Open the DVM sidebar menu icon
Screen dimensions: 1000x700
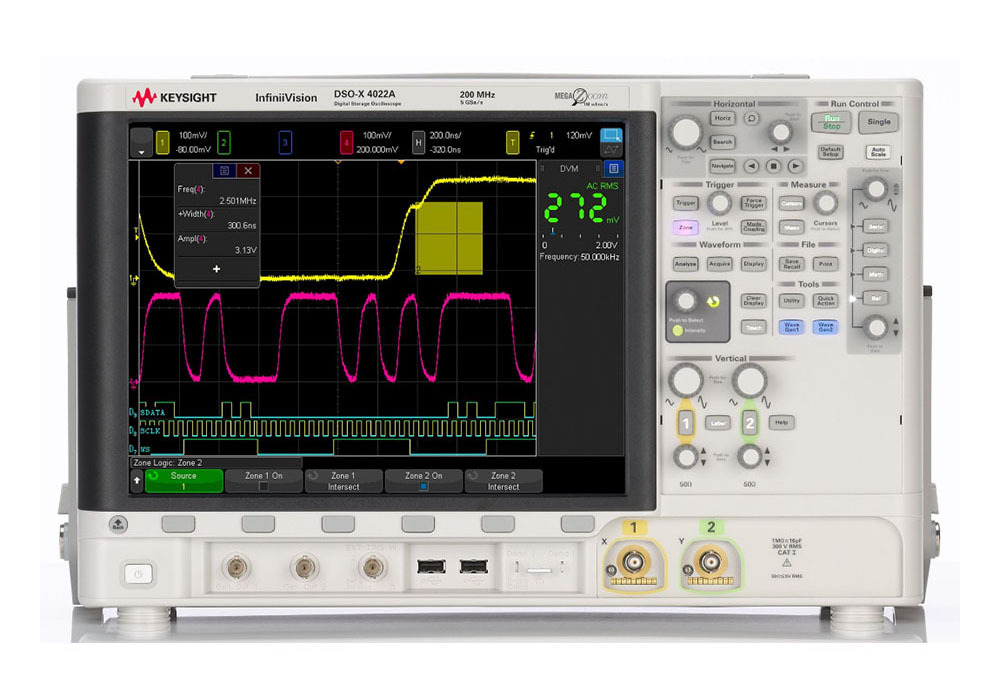click(613, 168)
